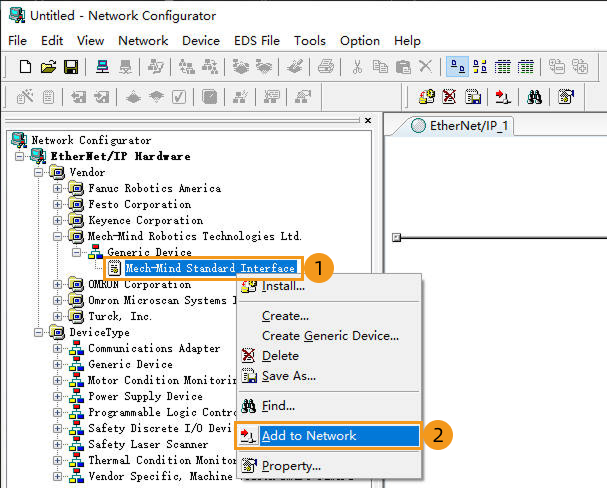Click the checkmark verify toolbar icon
Screen dimensions: 607x488
179,96
